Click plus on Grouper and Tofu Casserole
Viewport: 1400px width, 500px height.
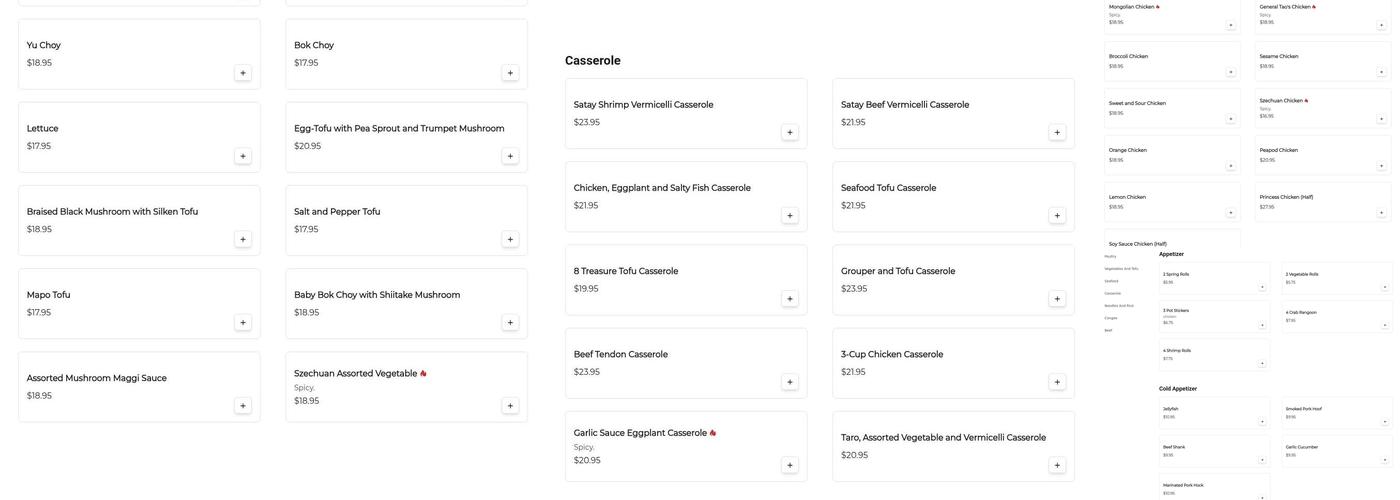1057,299
